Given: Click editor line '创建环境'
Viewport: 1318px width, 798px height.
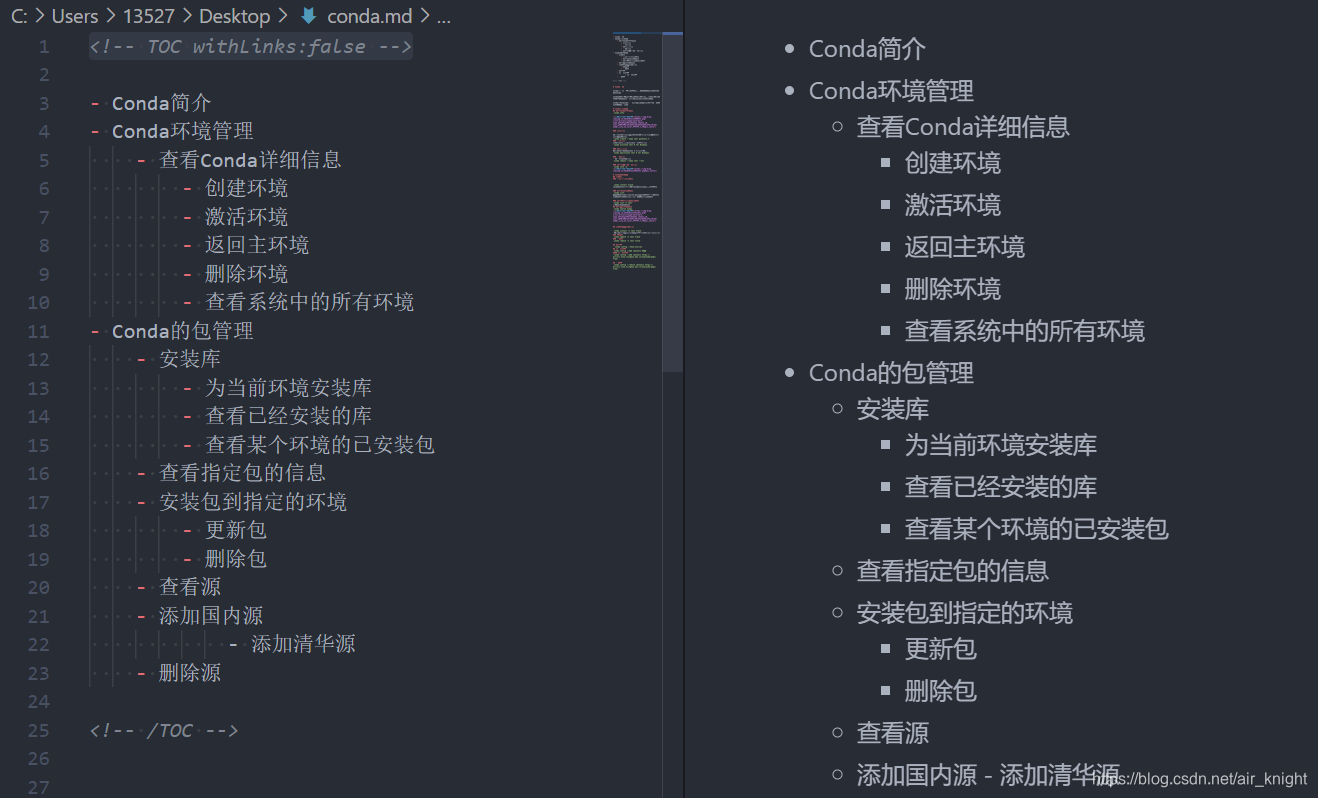Looking at the screenshot, I should 246,188.
